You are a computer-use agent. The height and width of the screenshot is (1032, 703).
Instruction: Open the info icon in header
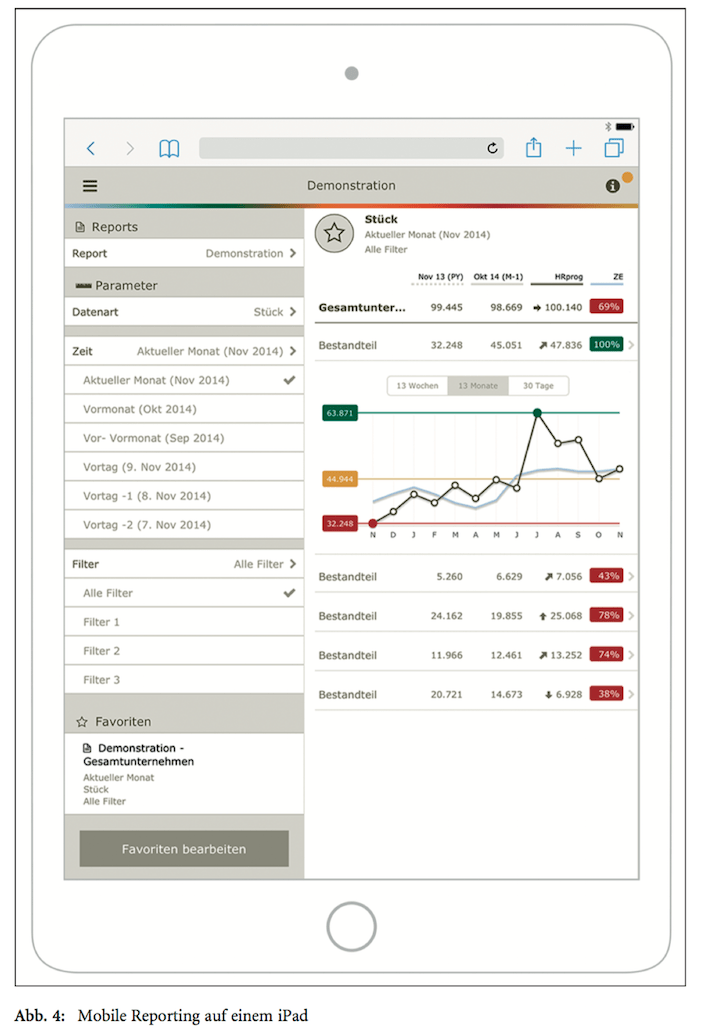[613, 186]
